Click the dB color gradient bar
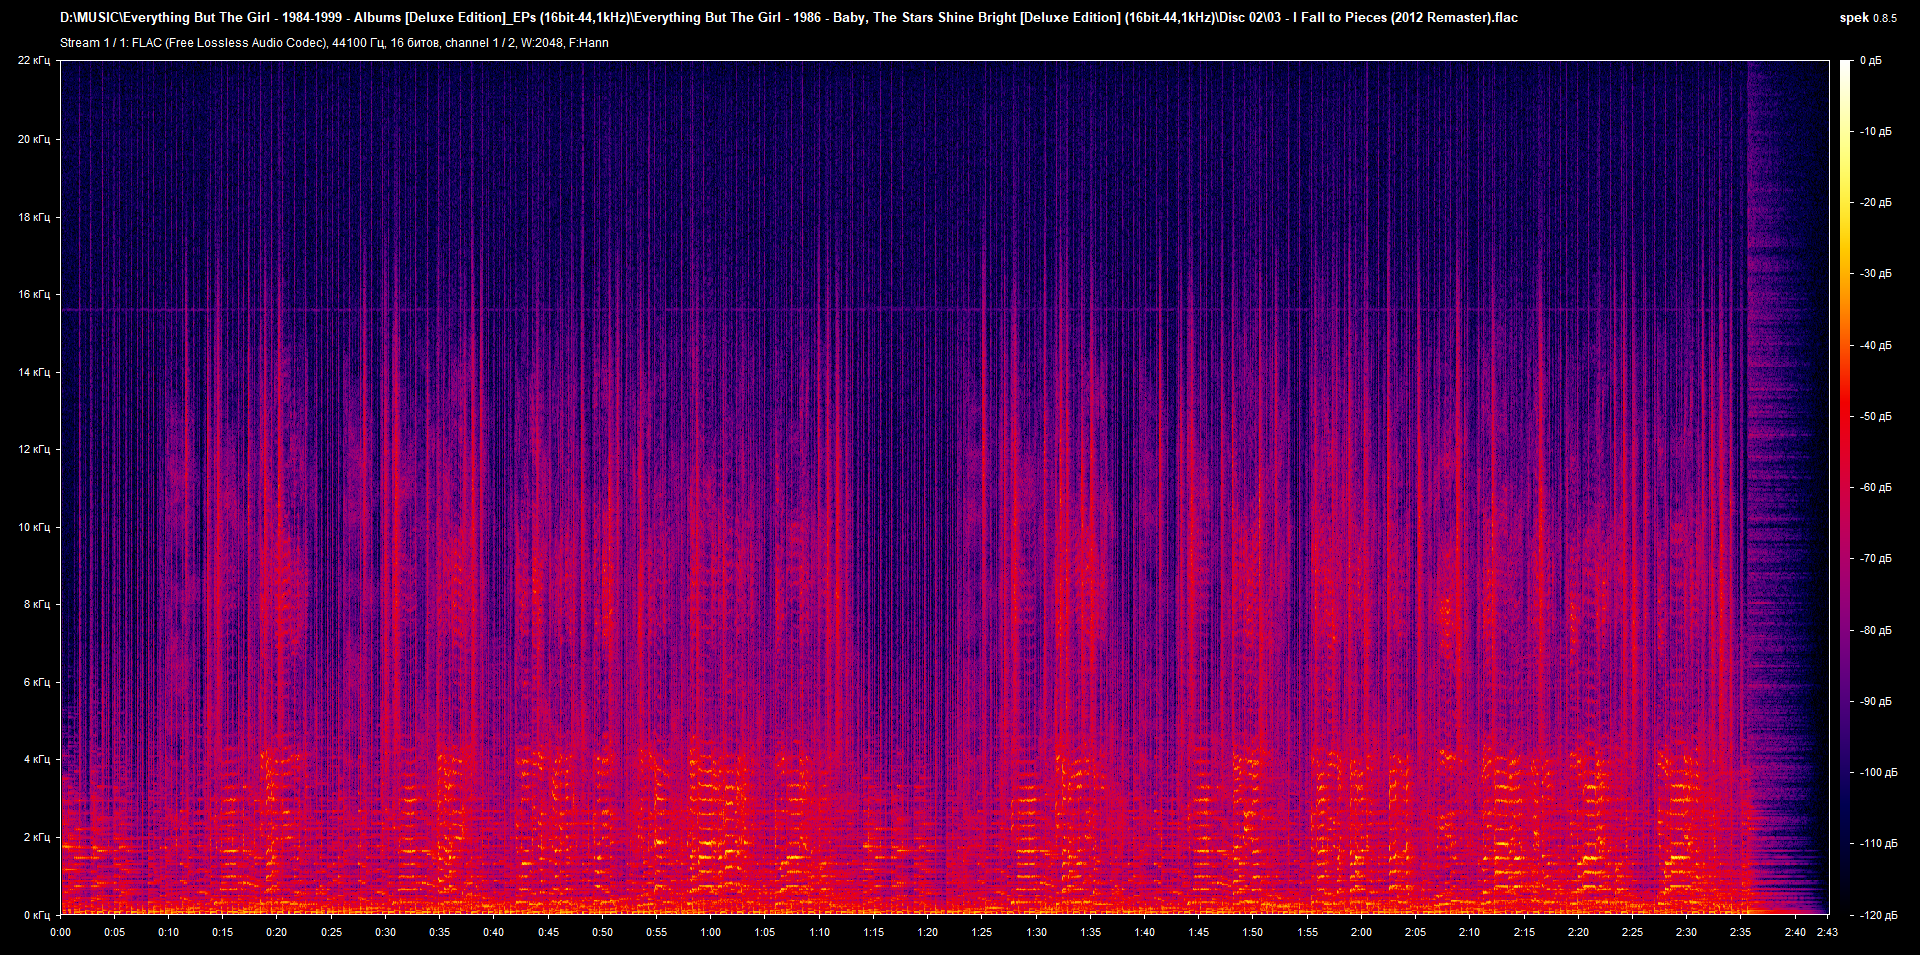The width and height of the screenshot is (1920, 955). pos(1846,487)
